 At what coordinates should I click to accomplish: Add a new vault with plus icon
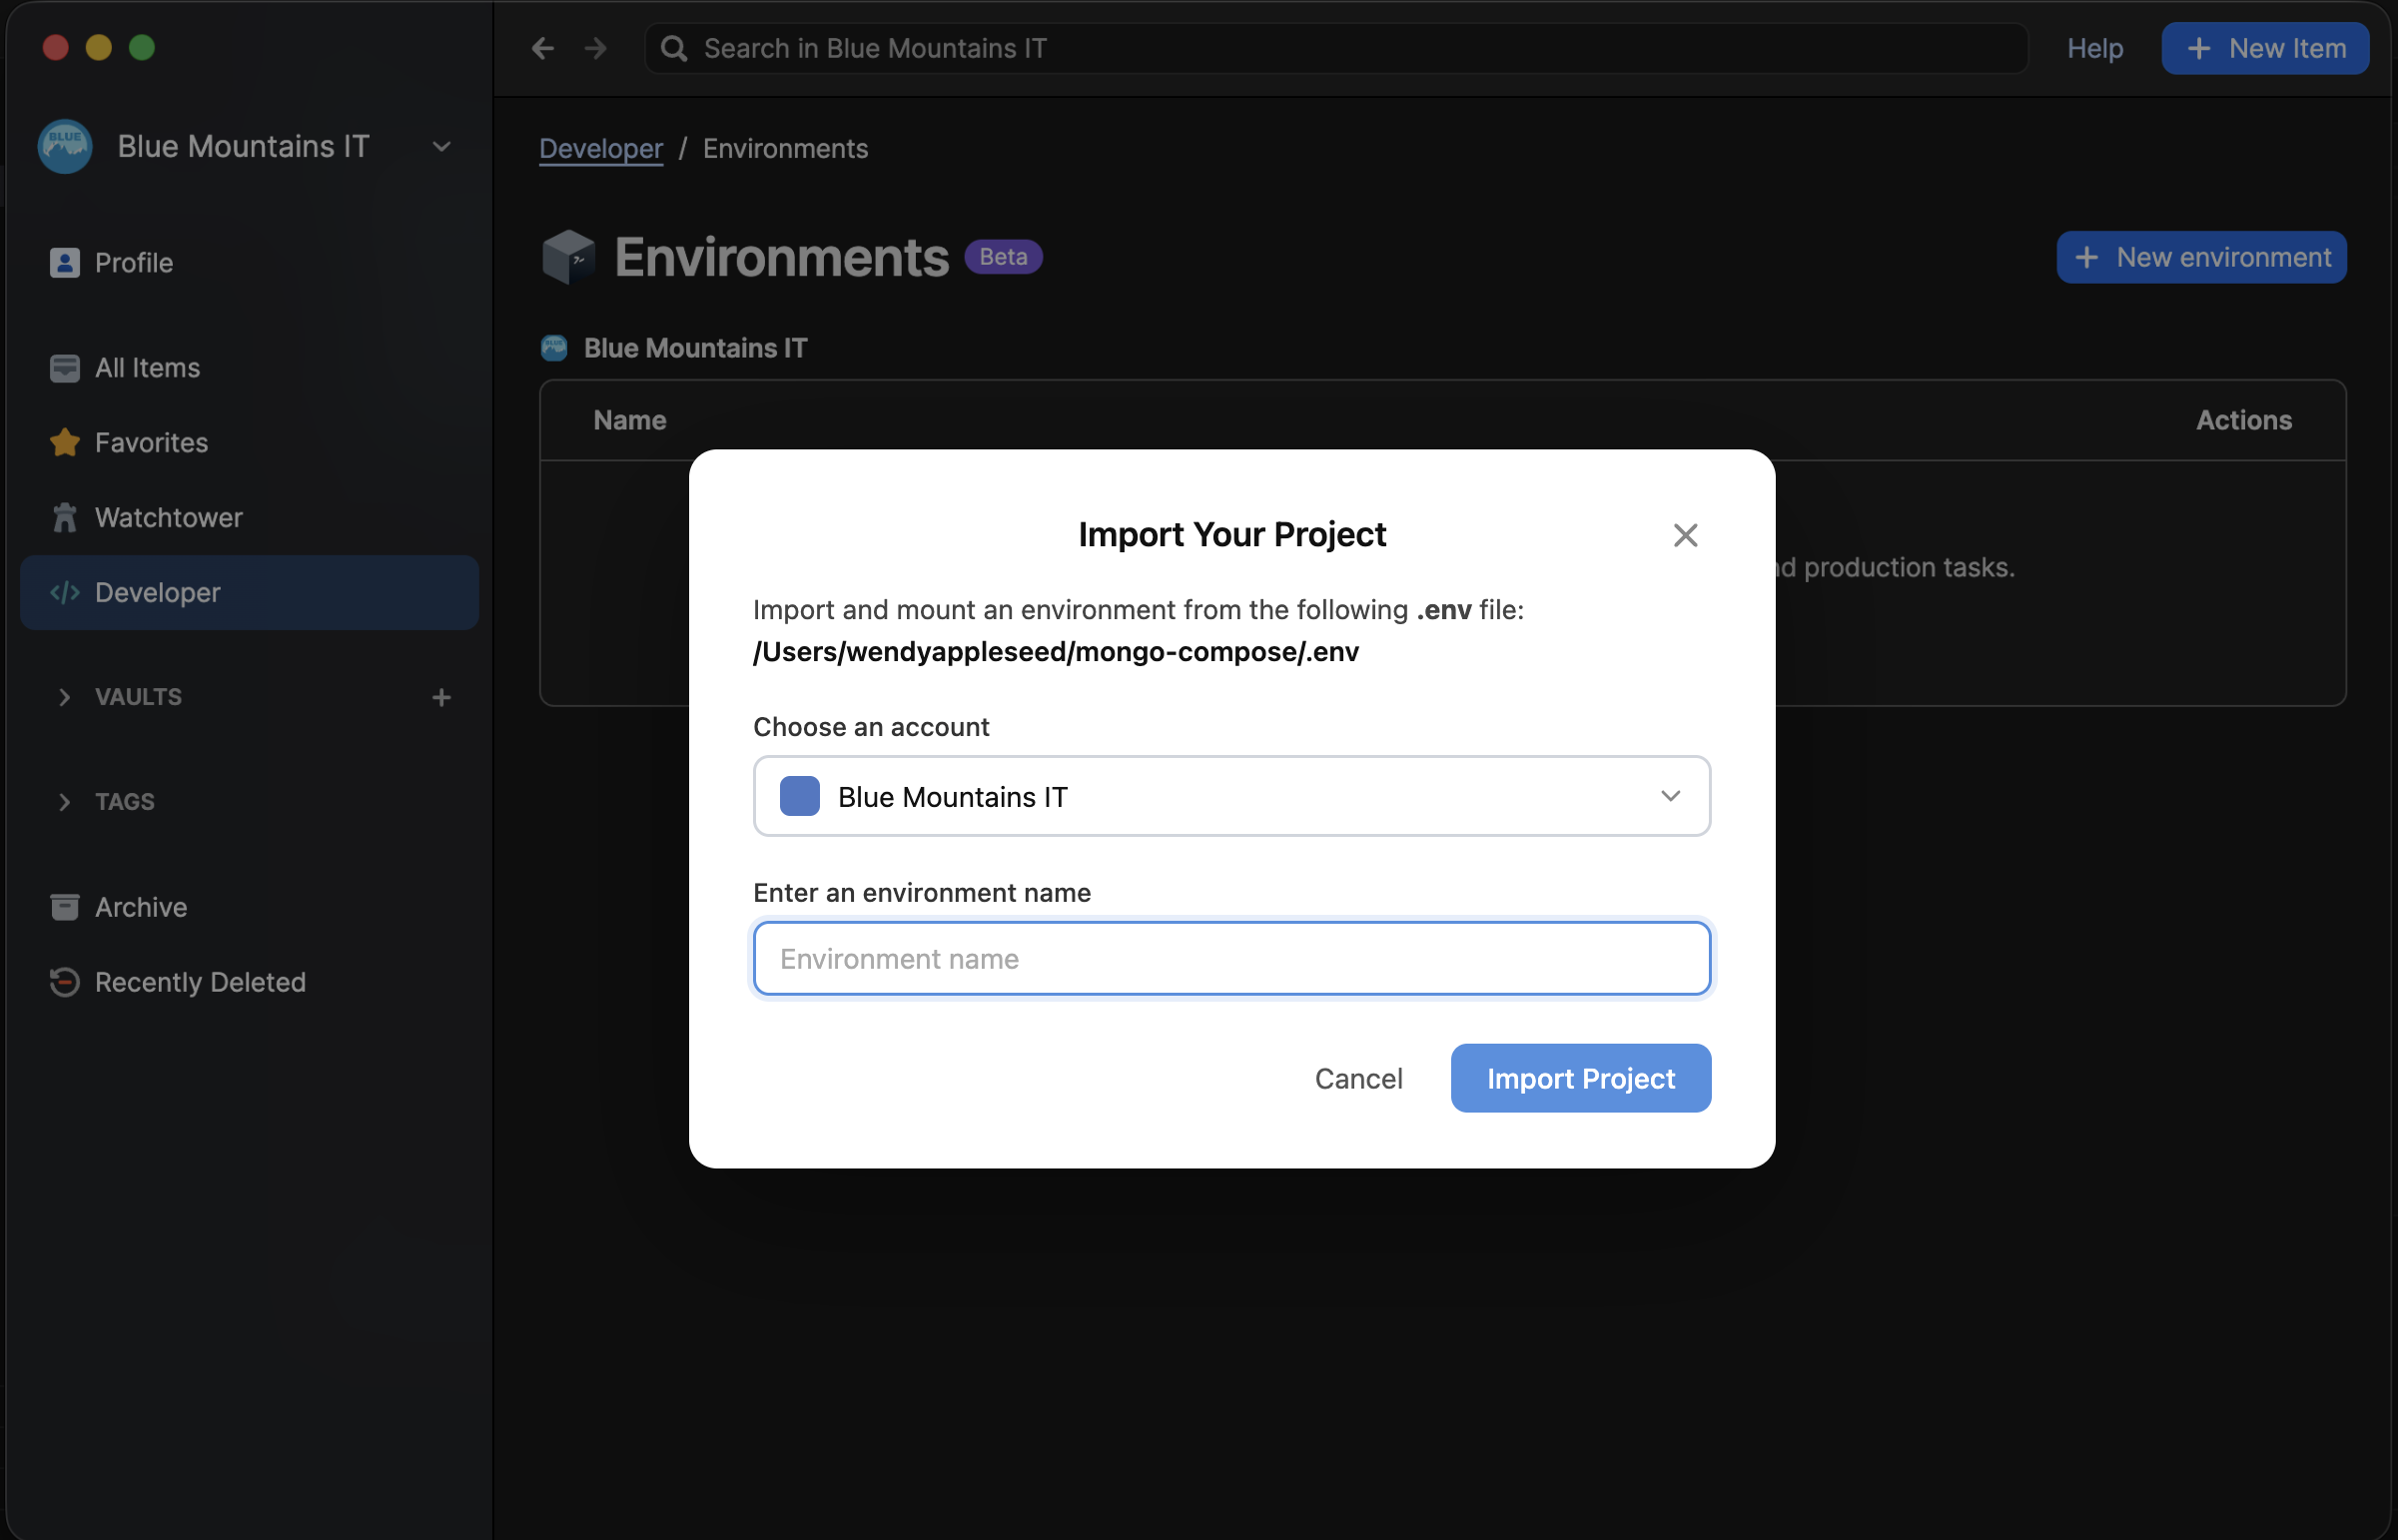(441, 697)
